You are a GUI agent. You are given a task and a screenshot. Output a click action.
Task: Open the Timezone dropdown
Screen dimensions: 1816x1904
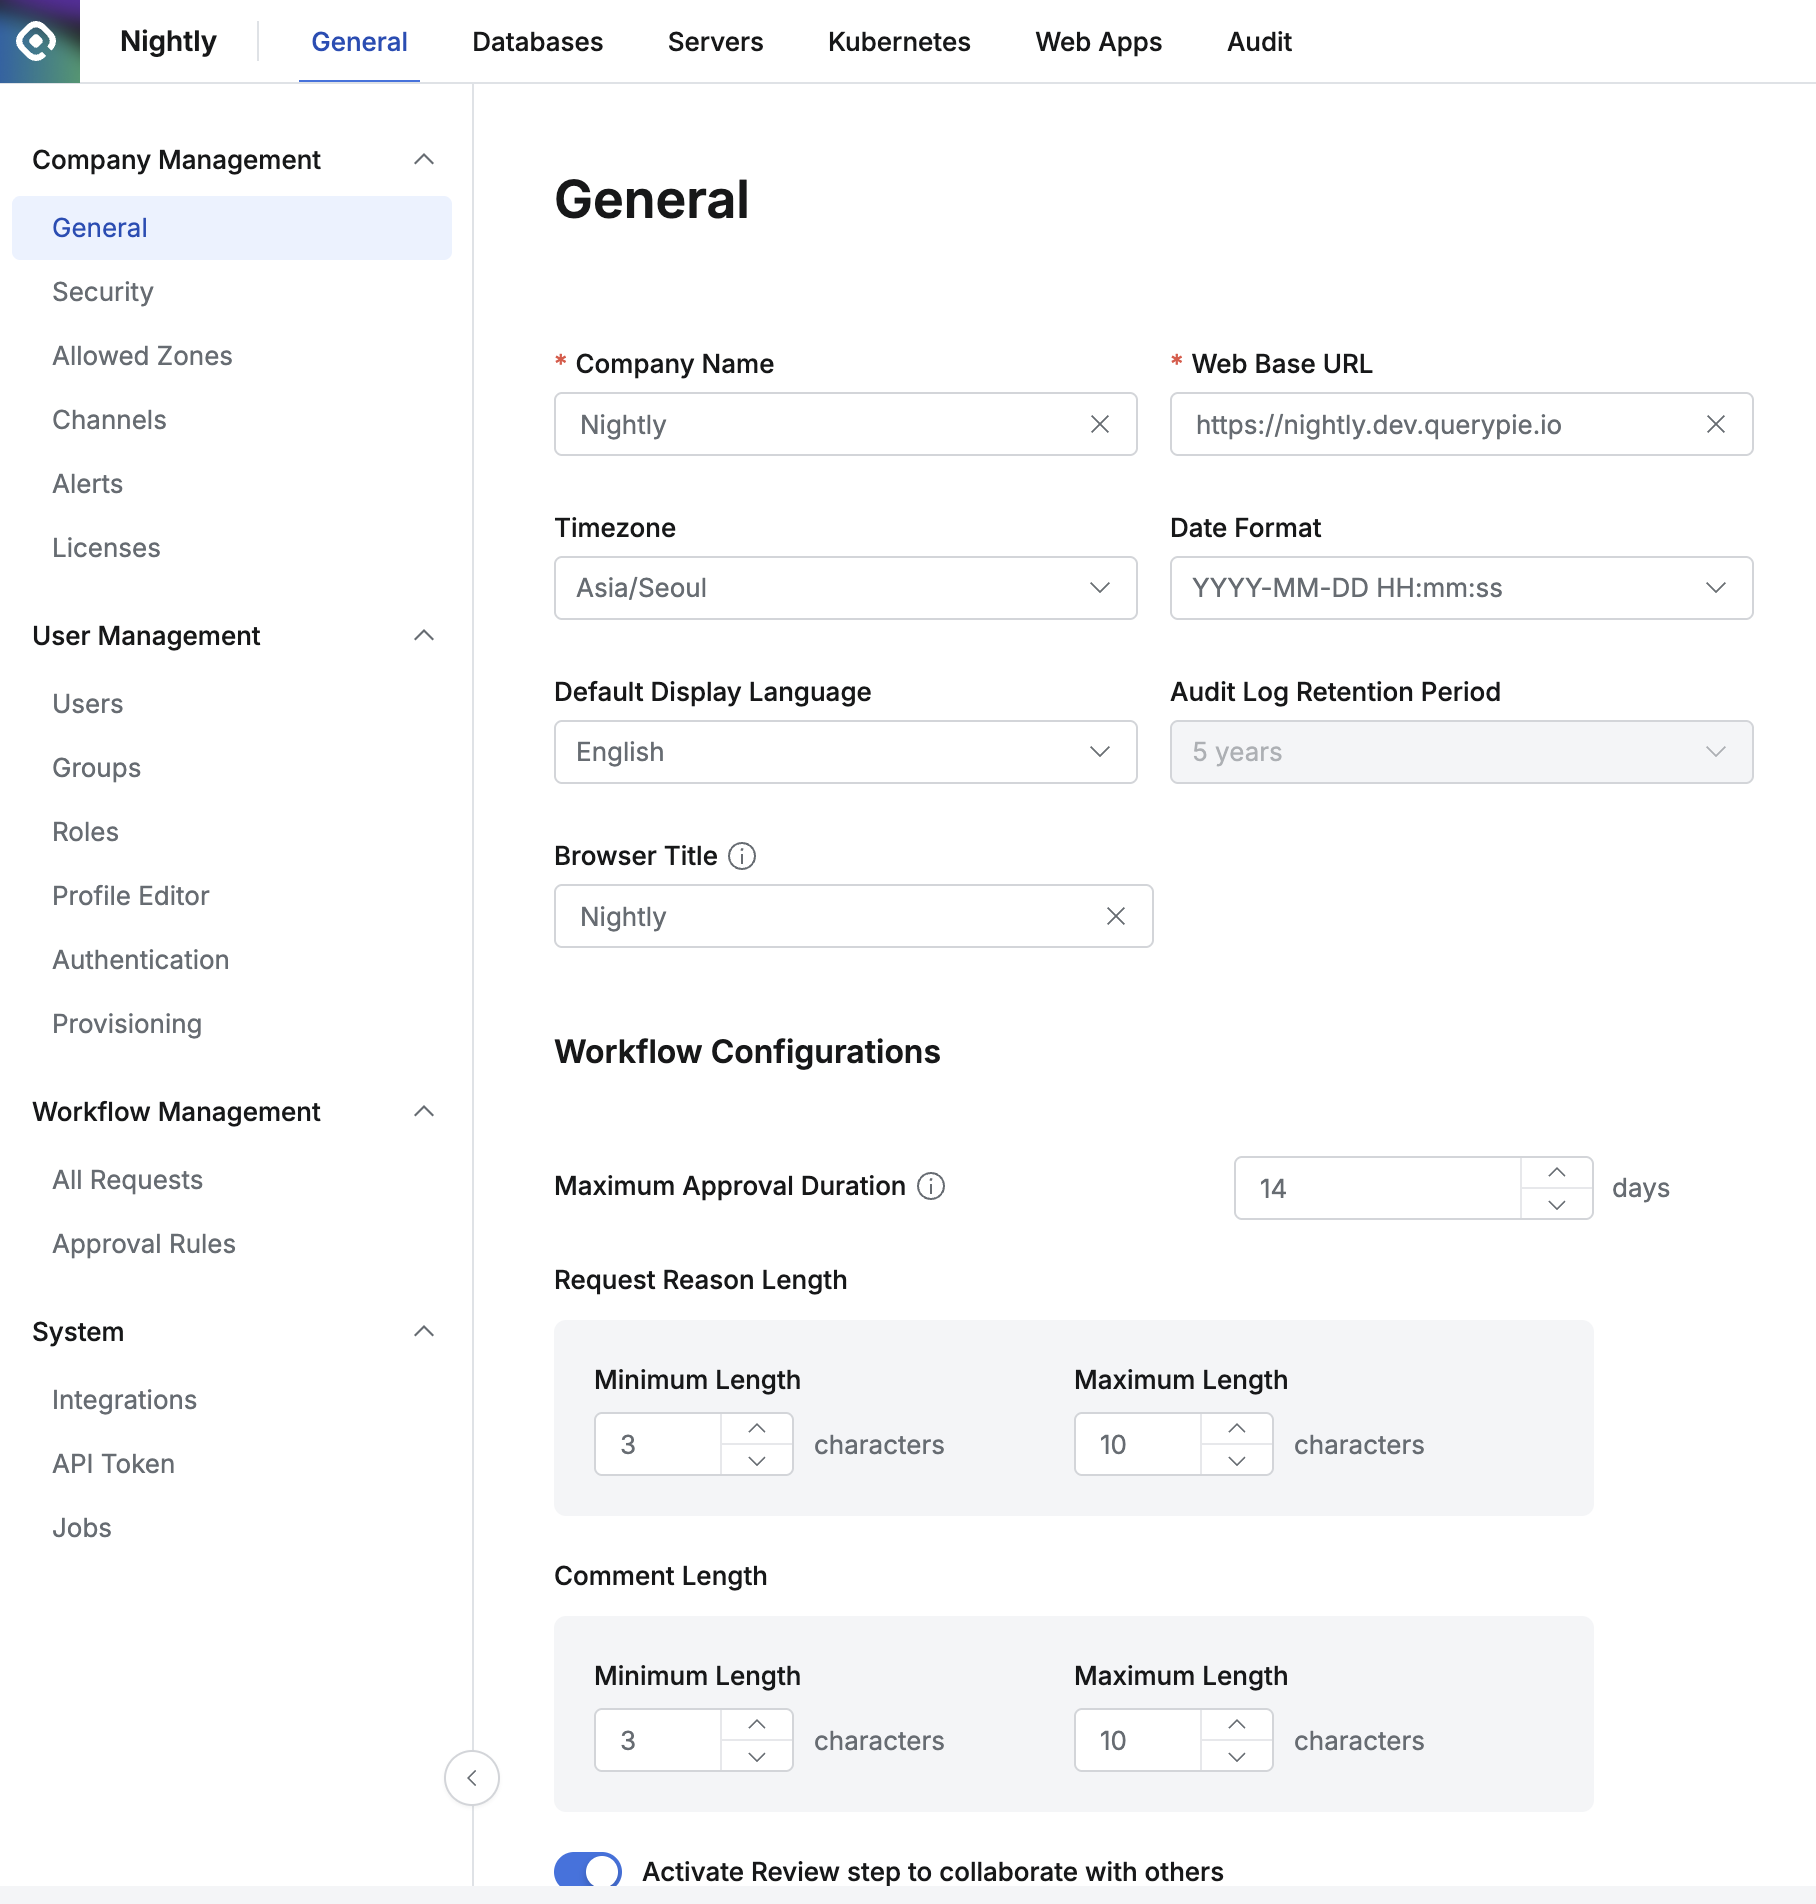pyautogui.click(x=845, y=588)
